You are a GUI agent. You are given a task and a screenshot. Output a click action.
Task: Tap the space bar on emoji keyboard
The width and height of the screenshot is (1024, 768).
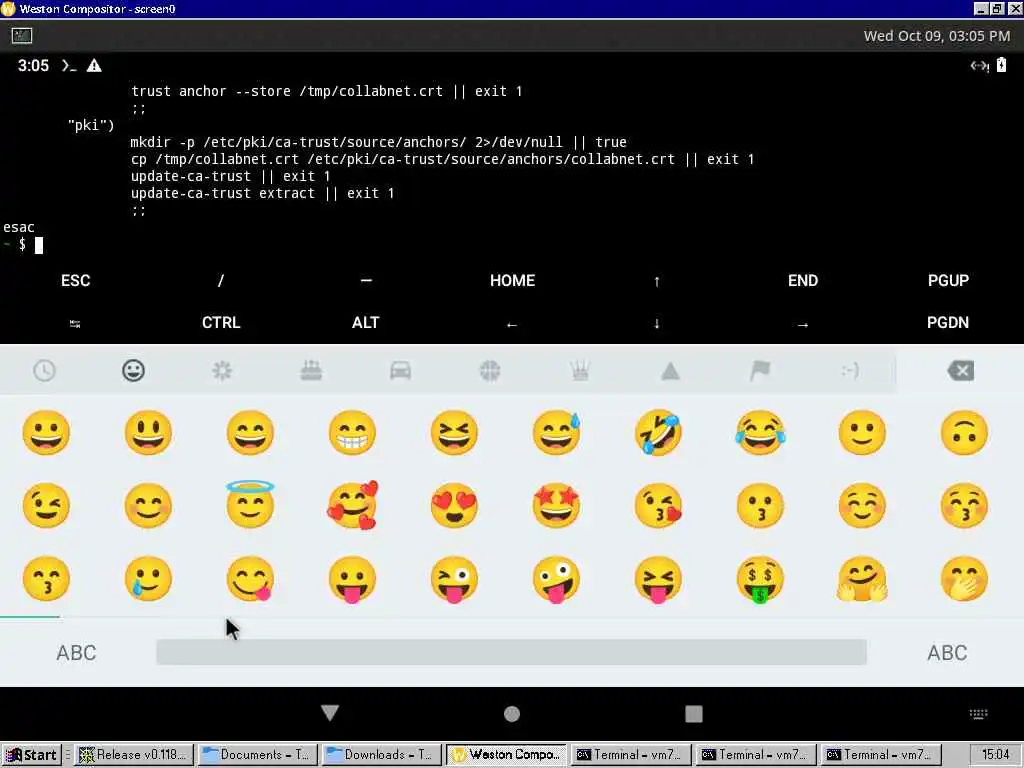point(511,652)
